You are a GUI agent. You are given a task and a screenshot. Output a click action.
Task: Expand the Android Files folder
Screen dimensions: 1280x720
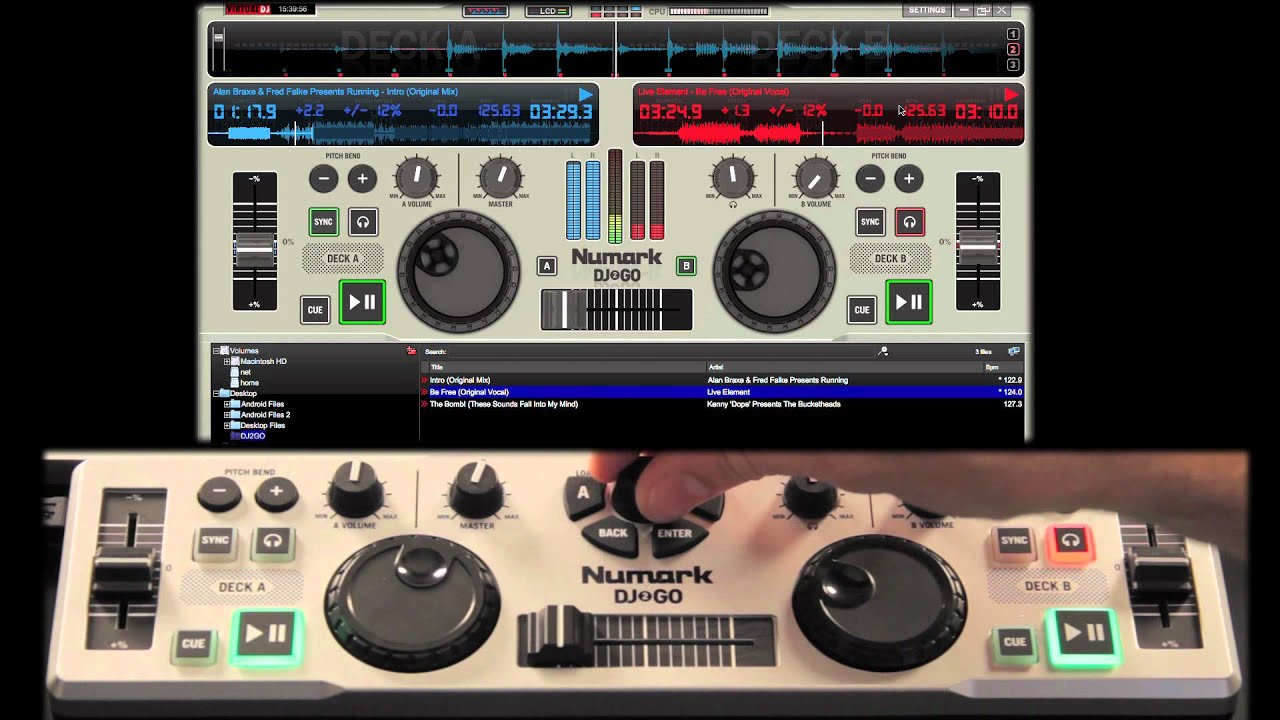tap(227, 404)
